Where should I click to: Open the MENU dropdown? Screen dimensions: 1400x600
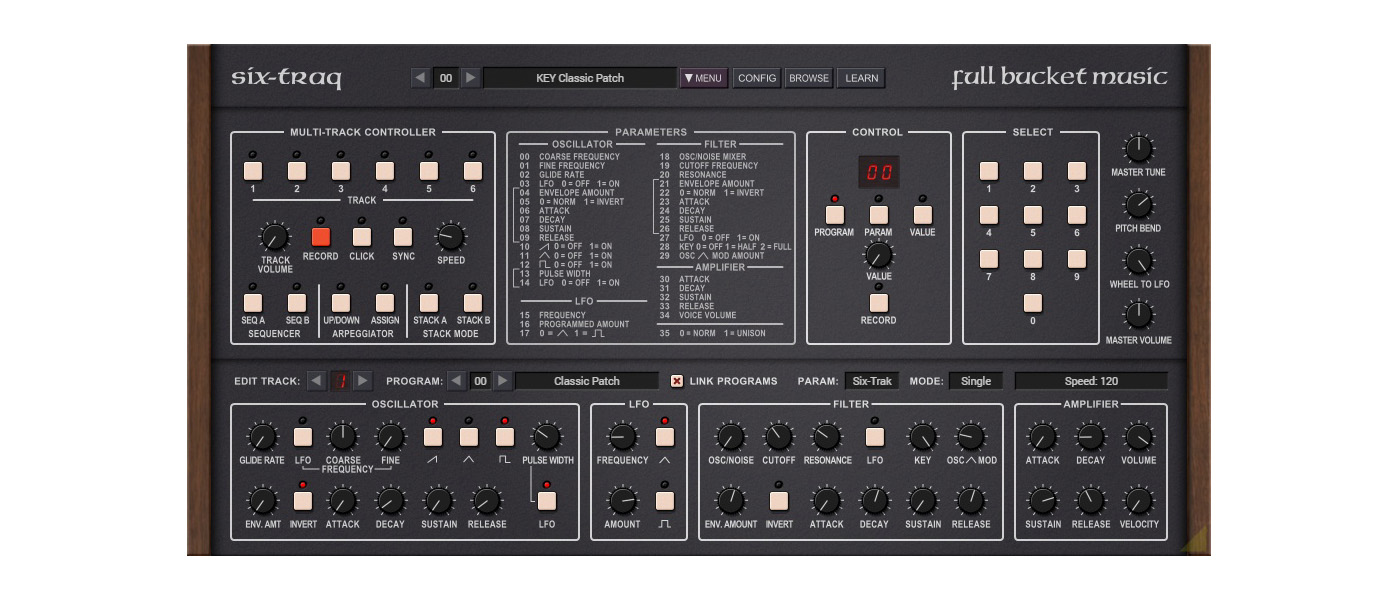point(703,78)
